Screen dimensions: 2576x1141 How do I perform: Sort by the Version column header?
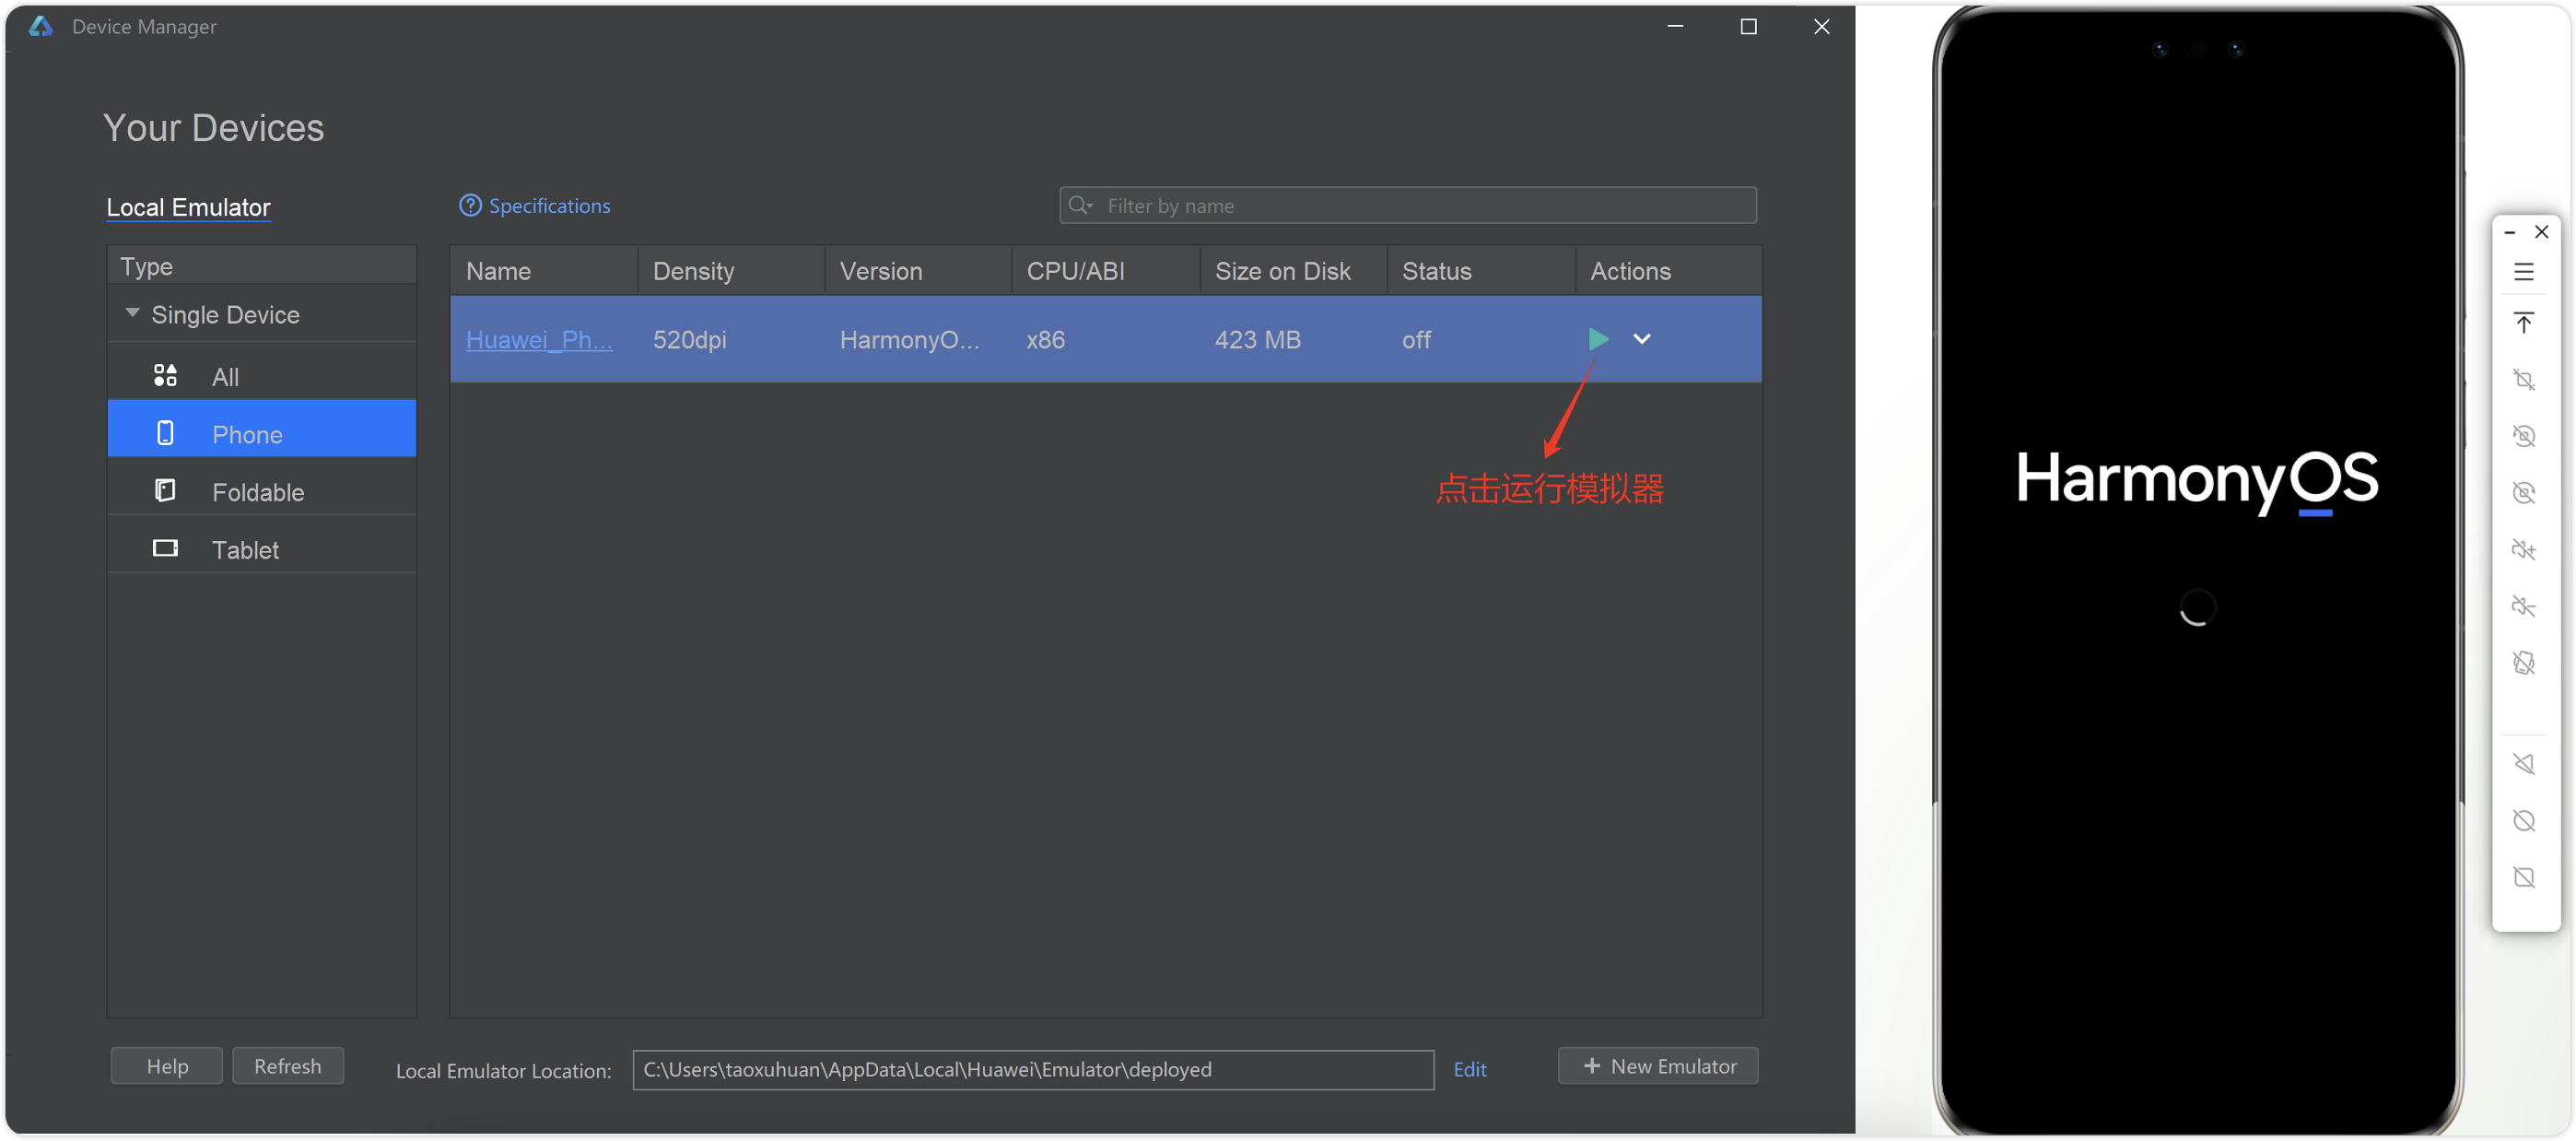[917, 270]
